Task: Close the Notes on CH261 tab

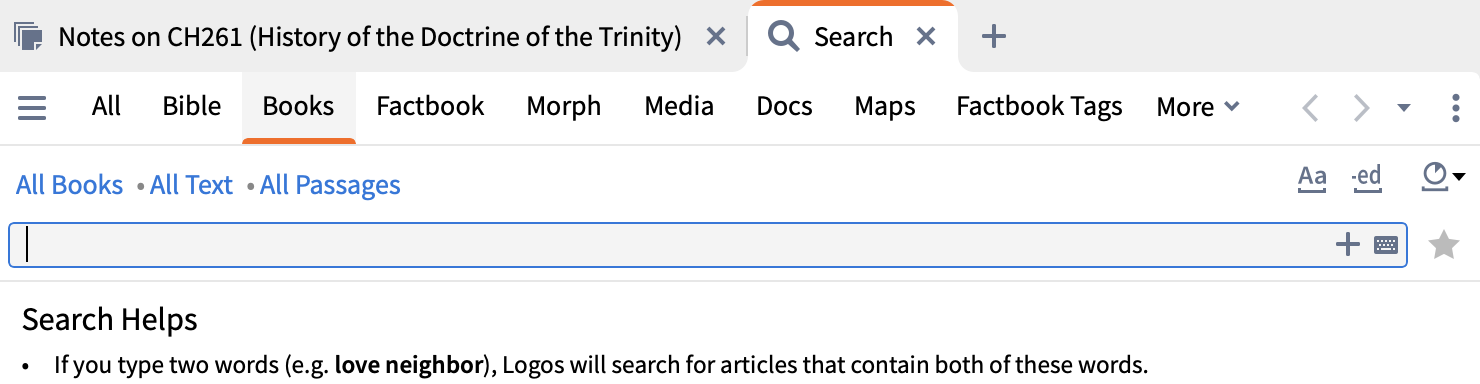Action: (716, 37)
